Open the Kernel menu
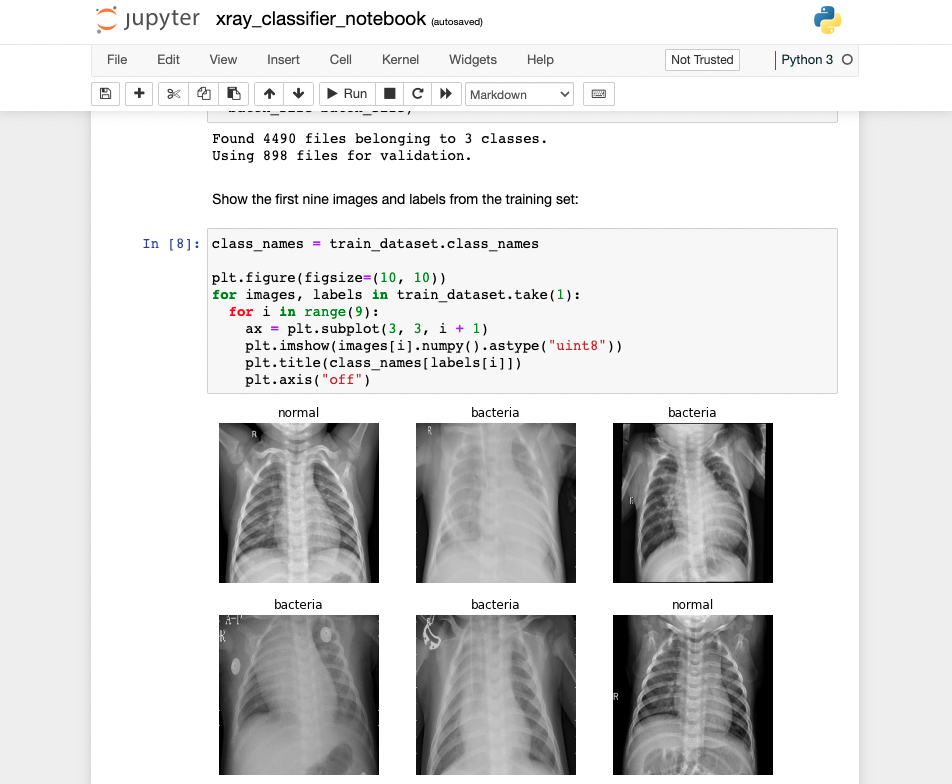 click(x=400, y=60)
